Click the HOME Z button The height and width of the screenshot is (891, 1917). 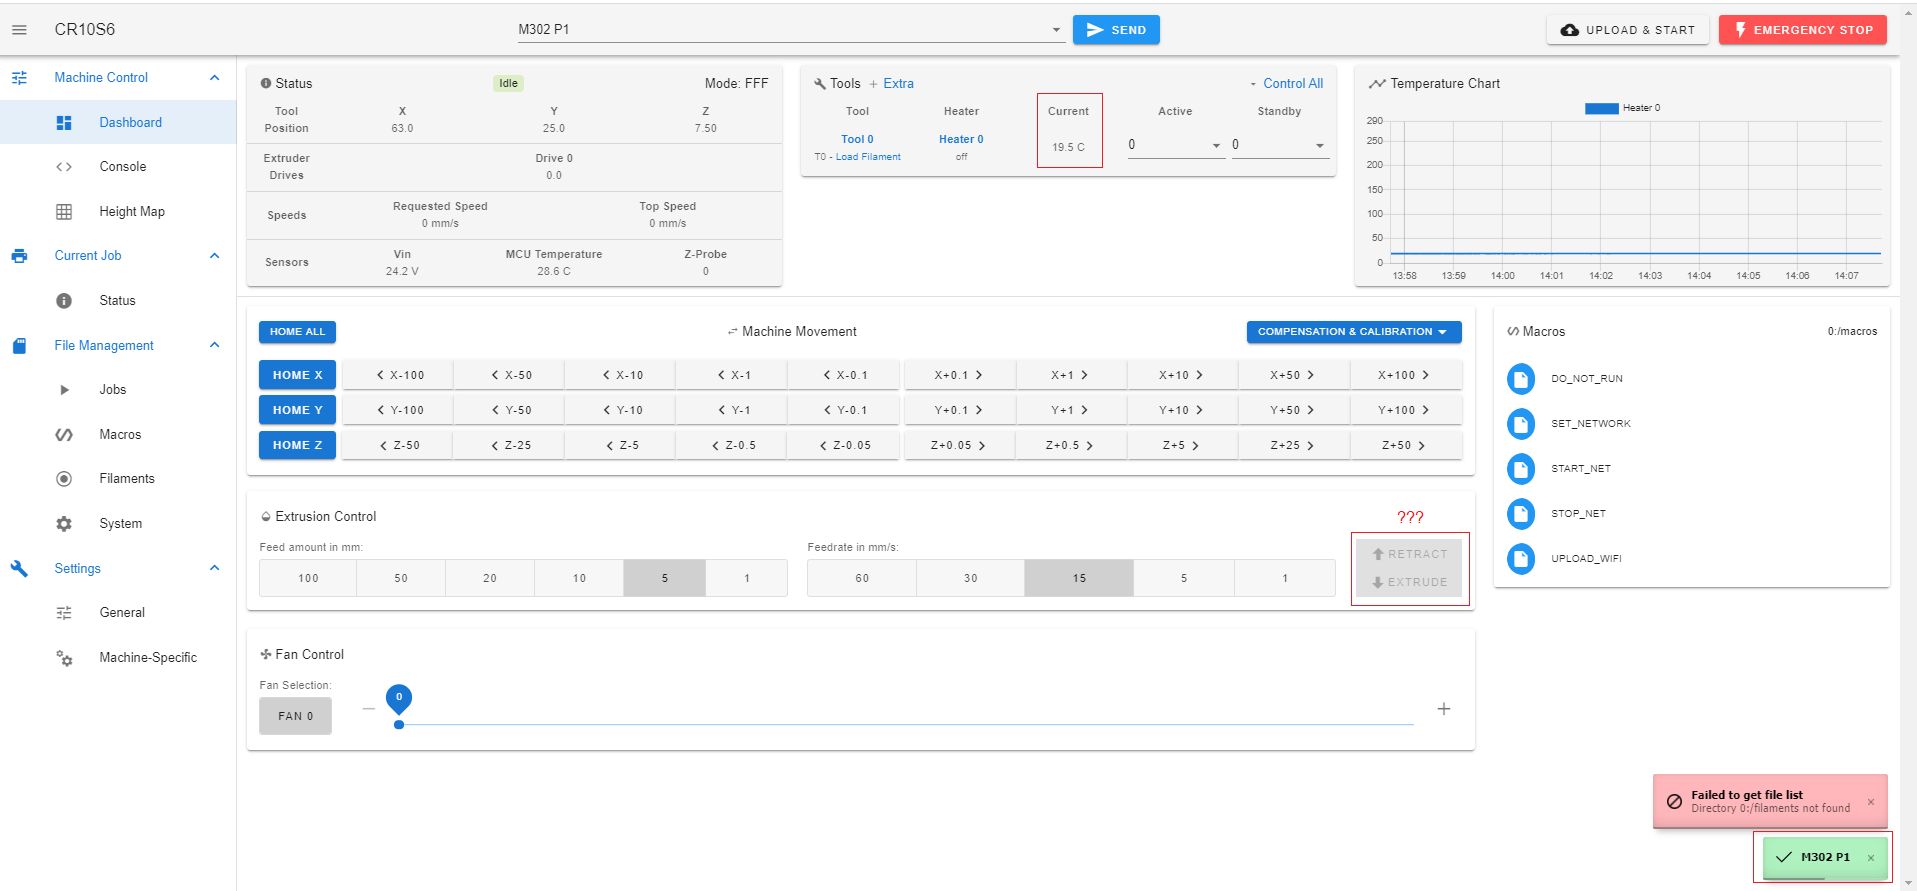pos(297,445)
